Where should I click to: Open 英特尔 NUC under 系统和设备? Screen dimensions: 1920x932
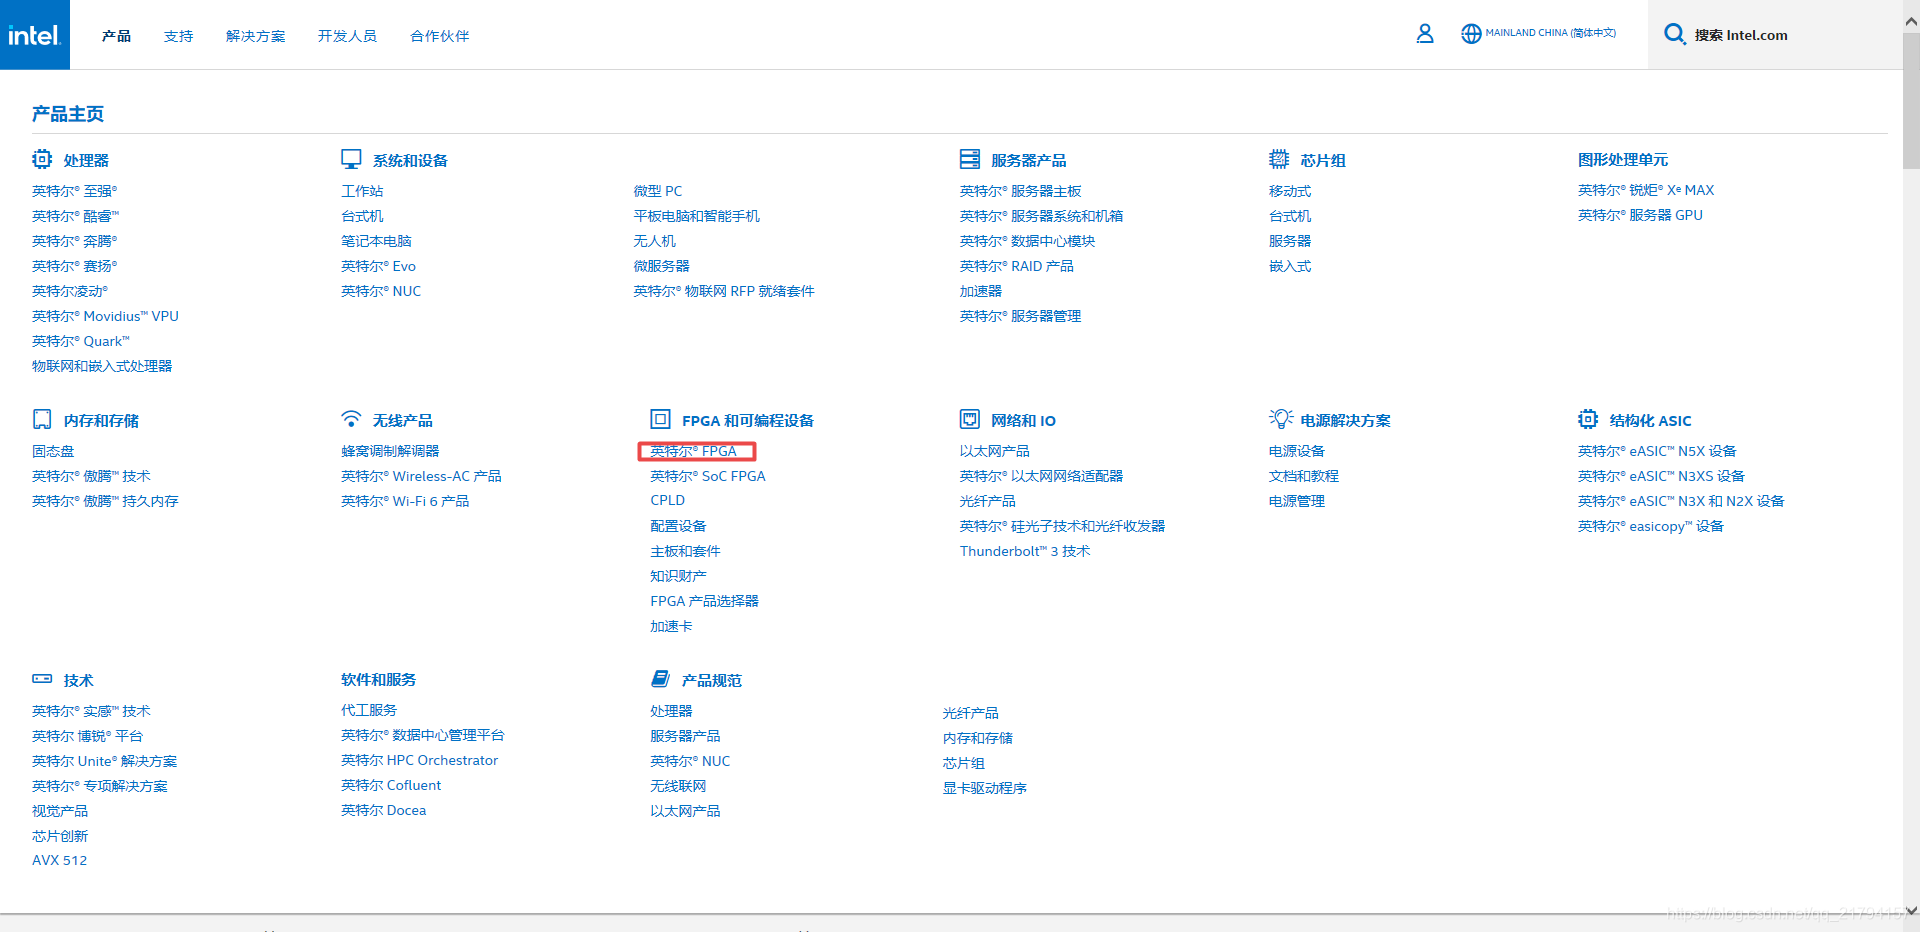381,291
